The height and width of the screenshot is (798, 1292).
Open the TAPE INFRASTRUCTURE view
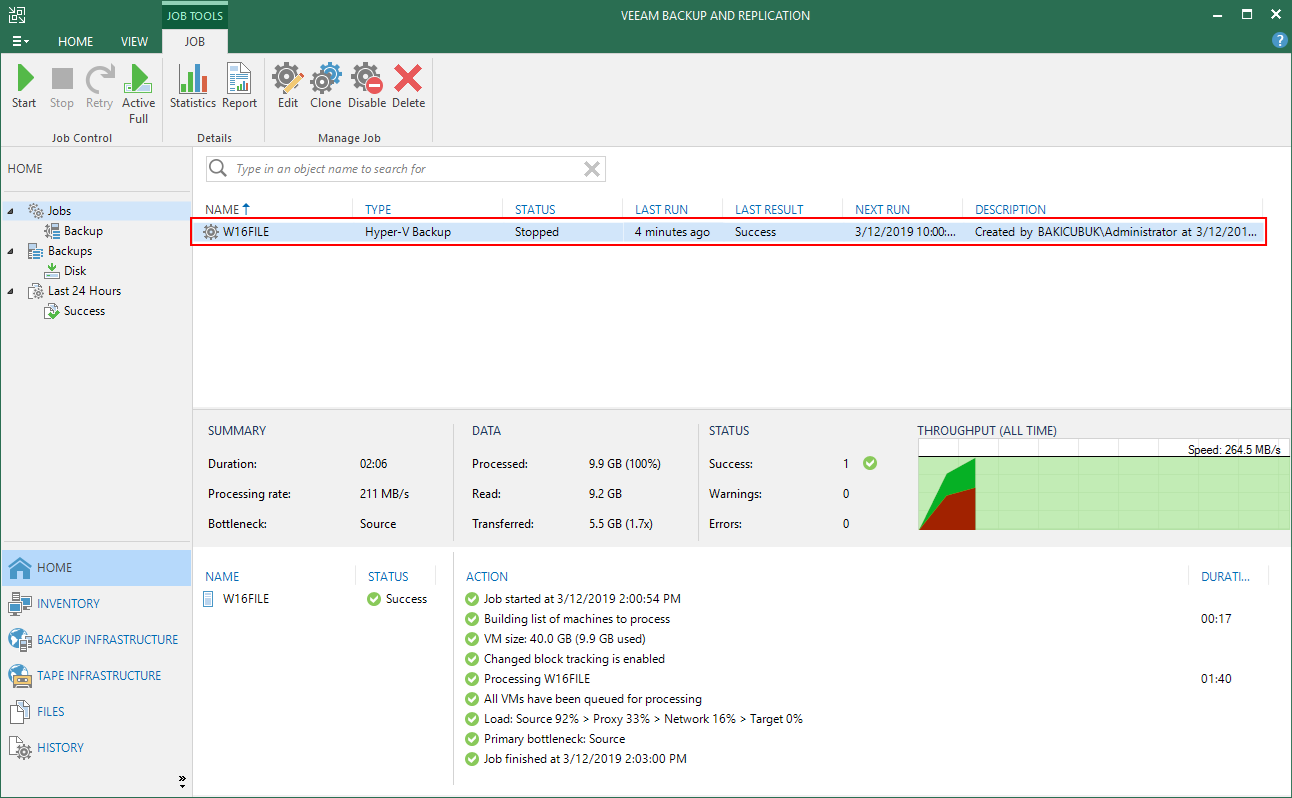96,675
